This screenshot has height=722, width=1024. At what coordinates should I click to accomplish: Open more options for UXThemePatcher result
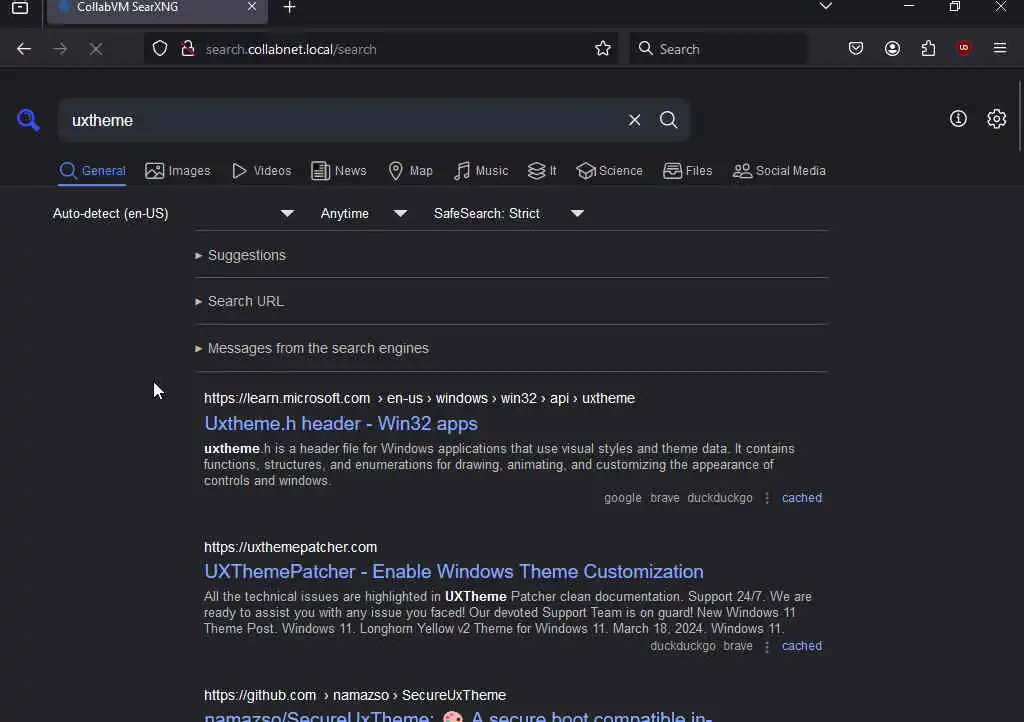point(767,646)
